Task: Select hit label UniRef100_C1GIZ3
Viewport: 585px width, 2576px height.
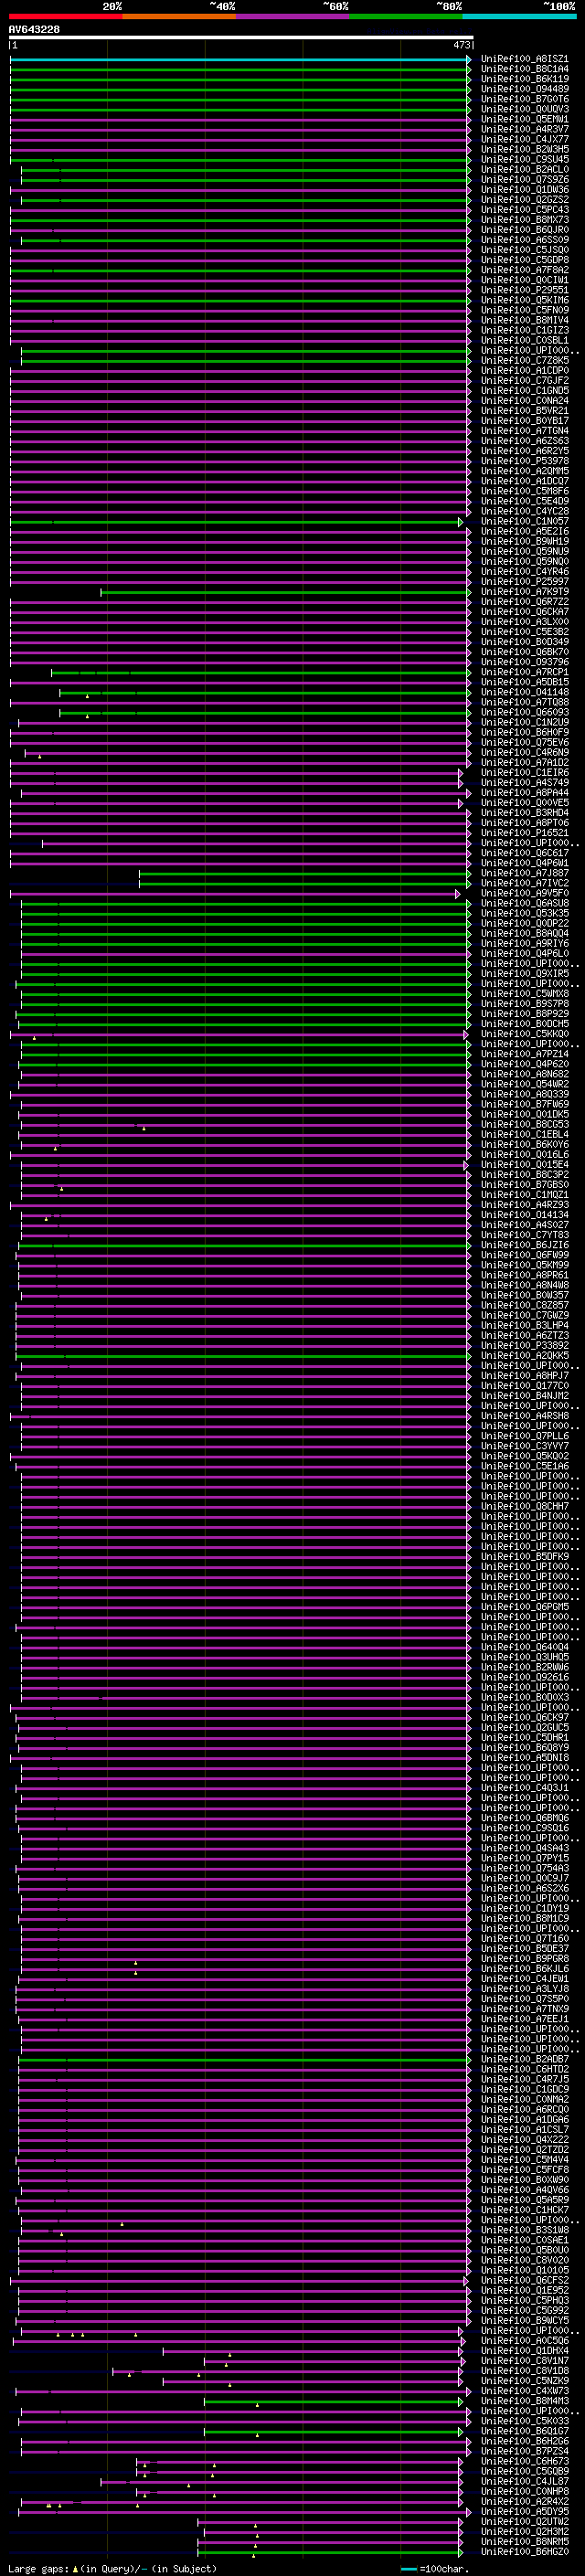Action: pyautogui.click(x=524, y=330)
